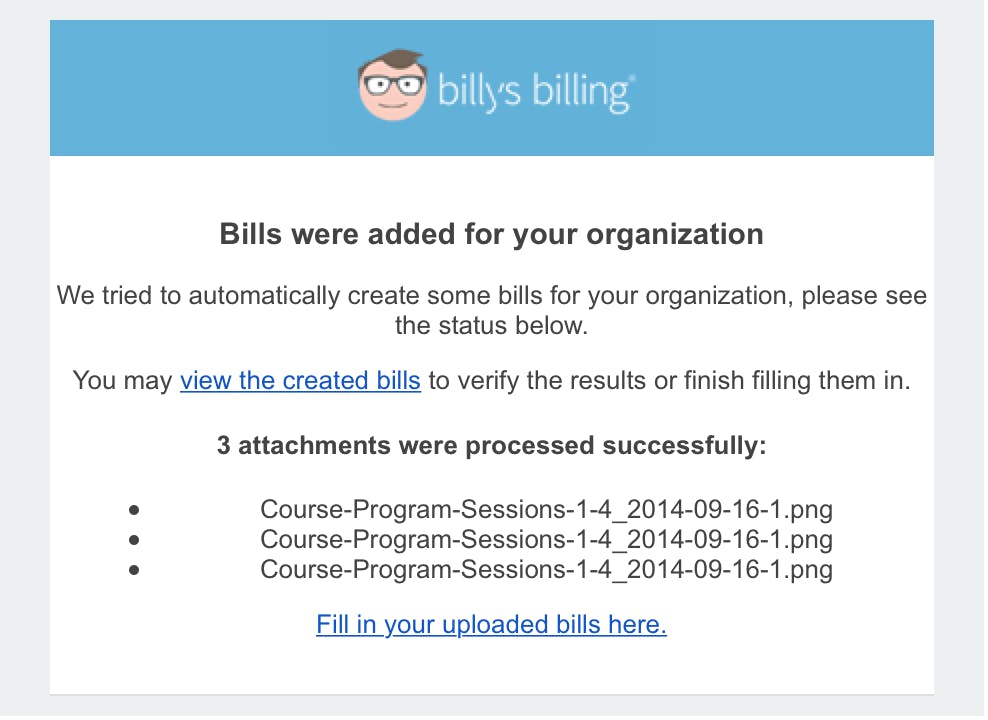Image resolution: width=988 pixels, height=720 pixels.
Task: Follow 'Fill in your uploaded bills here' link
Action: click(491, 624)
